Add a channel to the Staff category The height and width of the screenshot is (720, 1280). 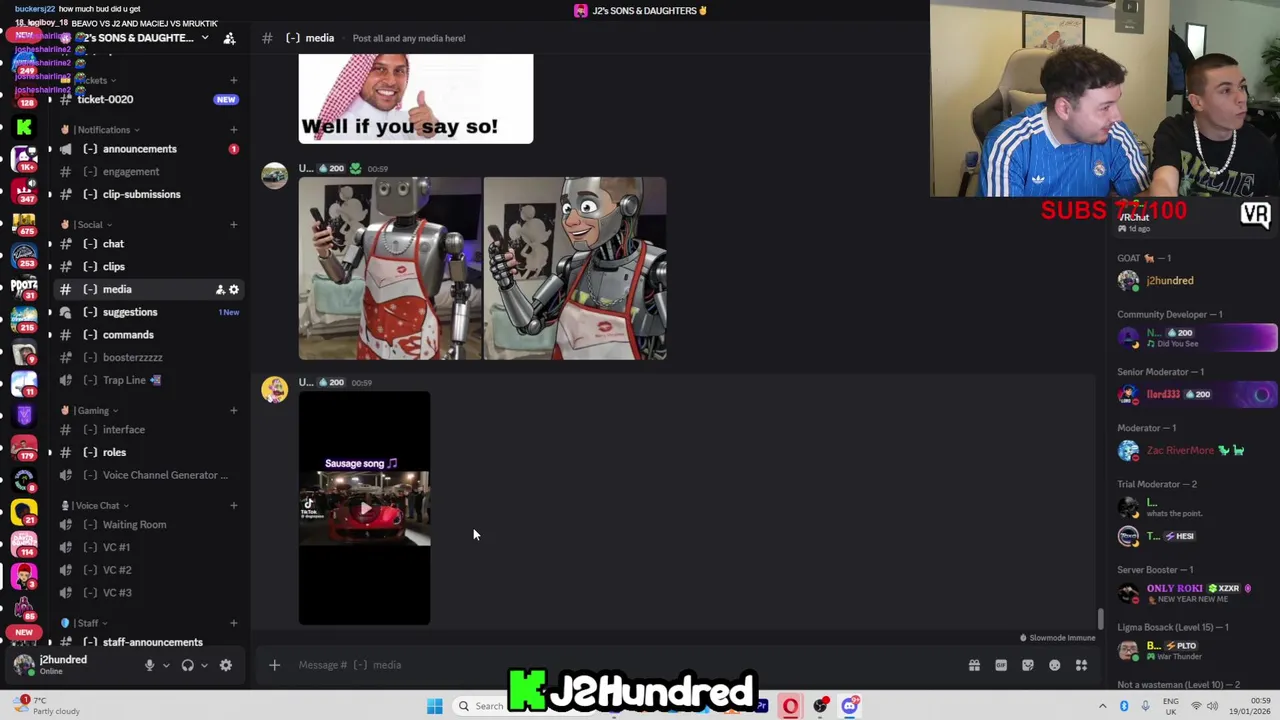click(x=233, y=624)
